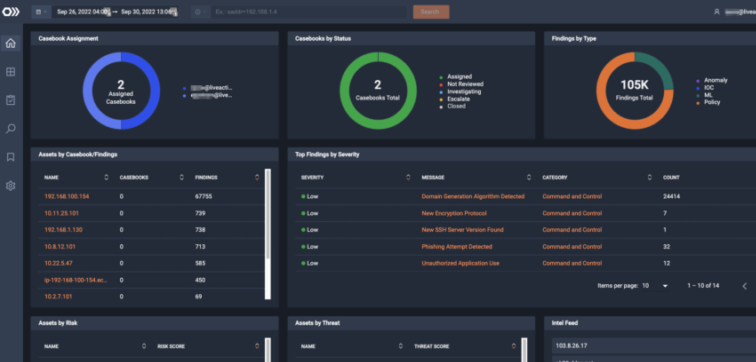Sort Top Findings by MESSAGE column
Screen dimensions: 756x362
coord(529,177)
